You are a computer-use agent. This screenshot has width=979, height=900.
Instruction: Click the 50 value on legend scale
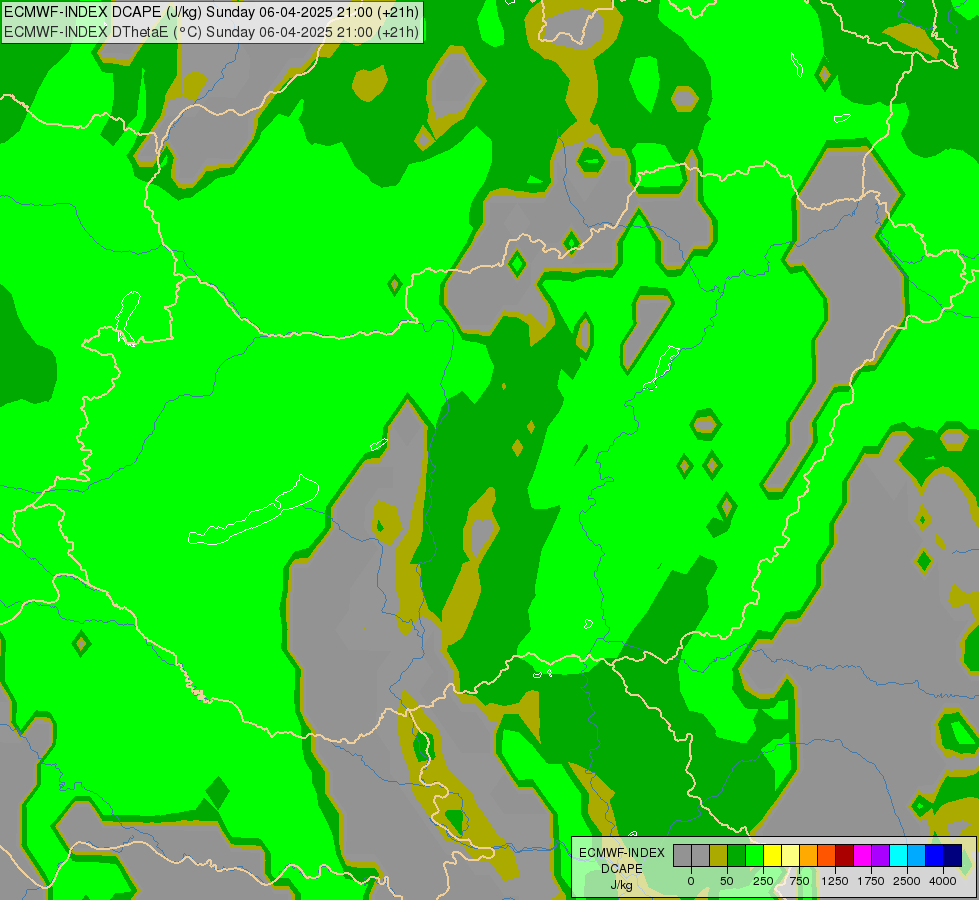tap(727, 881)
